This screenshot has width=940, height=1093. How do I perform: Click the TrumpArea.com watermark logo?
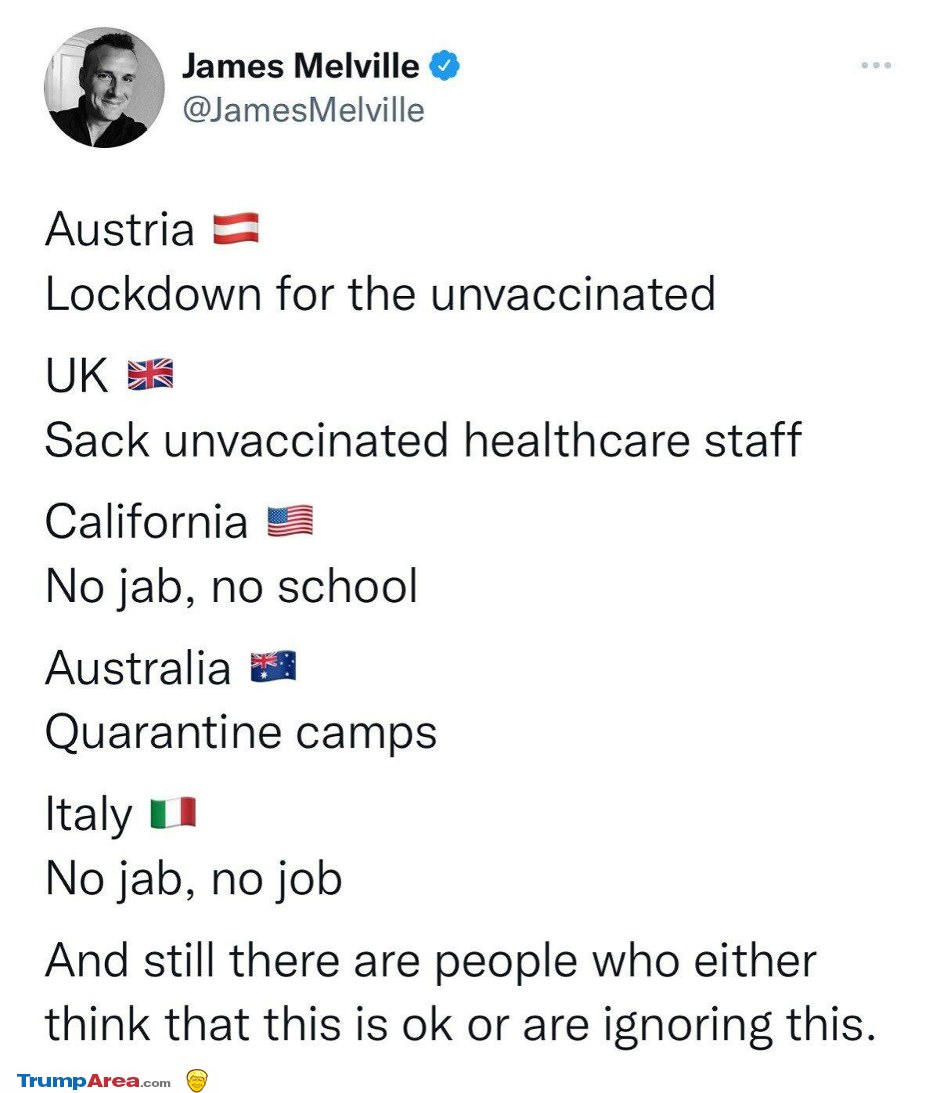tap(93, 1081)
